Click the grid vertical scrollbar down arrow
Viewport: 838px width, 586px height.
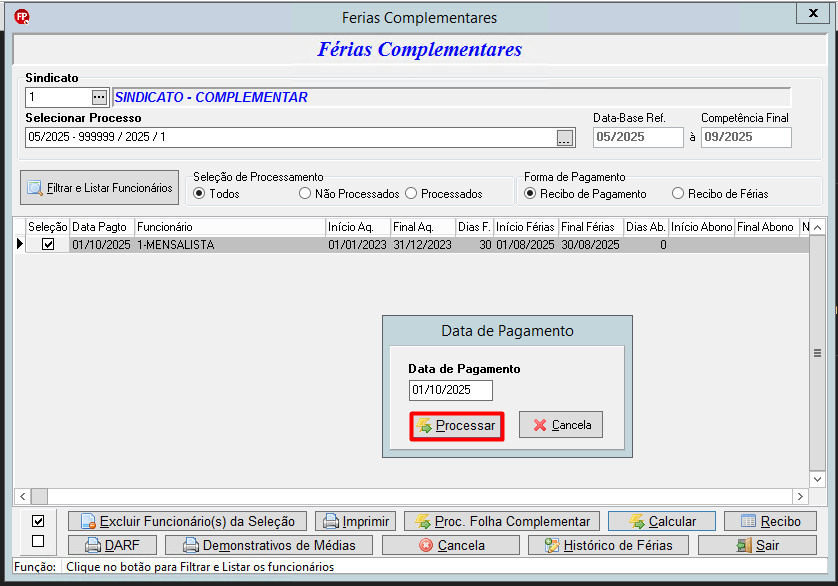tap(817, 479)
